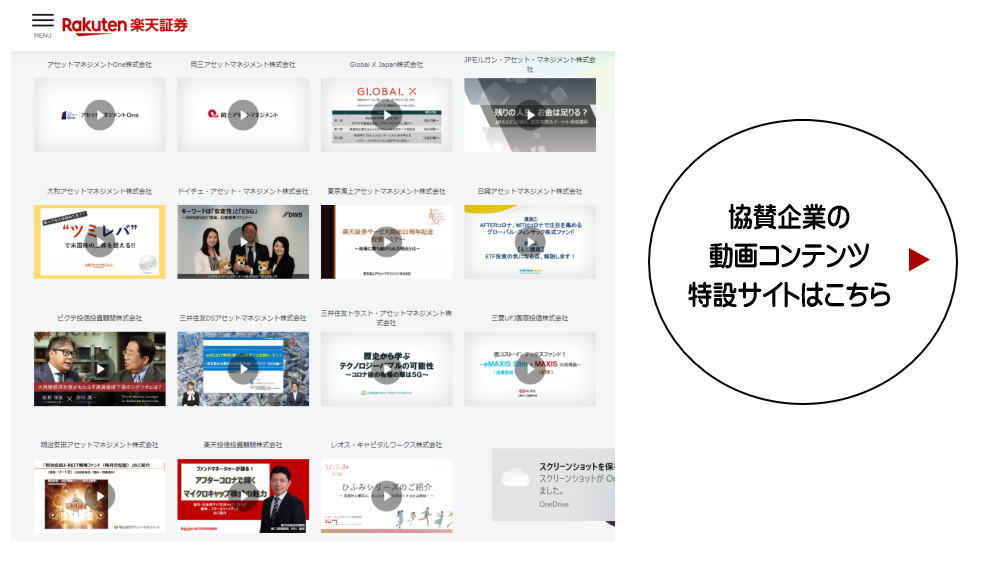The width and height of the screenshot is (1000, 580).
Task: Play the JPモルガン・アセット・マネジメント video
Action: tap(530, 115)
